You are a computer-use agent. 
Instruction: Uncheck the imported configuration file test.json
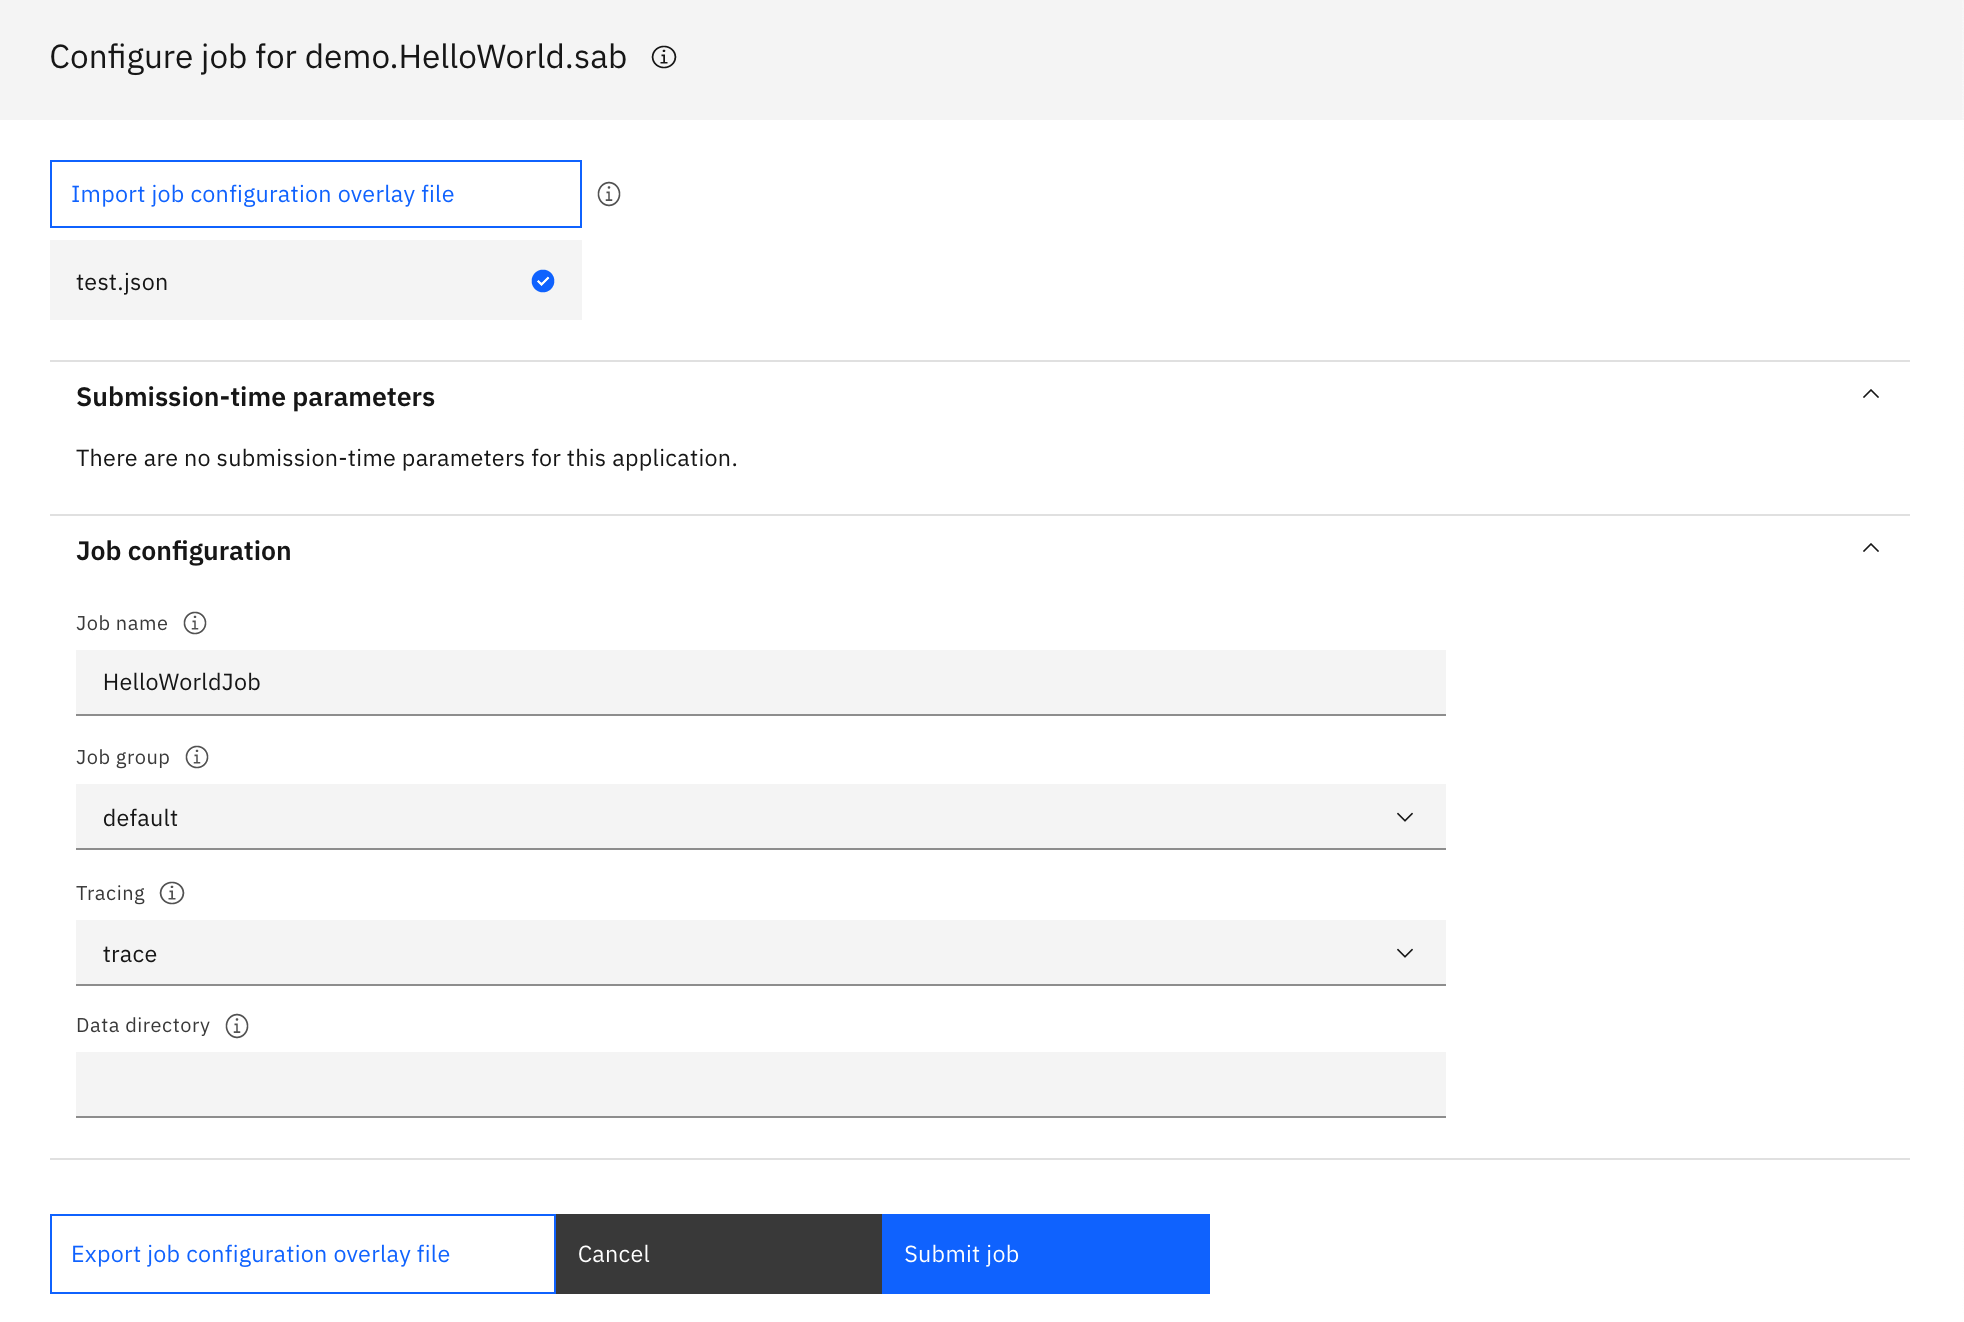tap(542, 281)
